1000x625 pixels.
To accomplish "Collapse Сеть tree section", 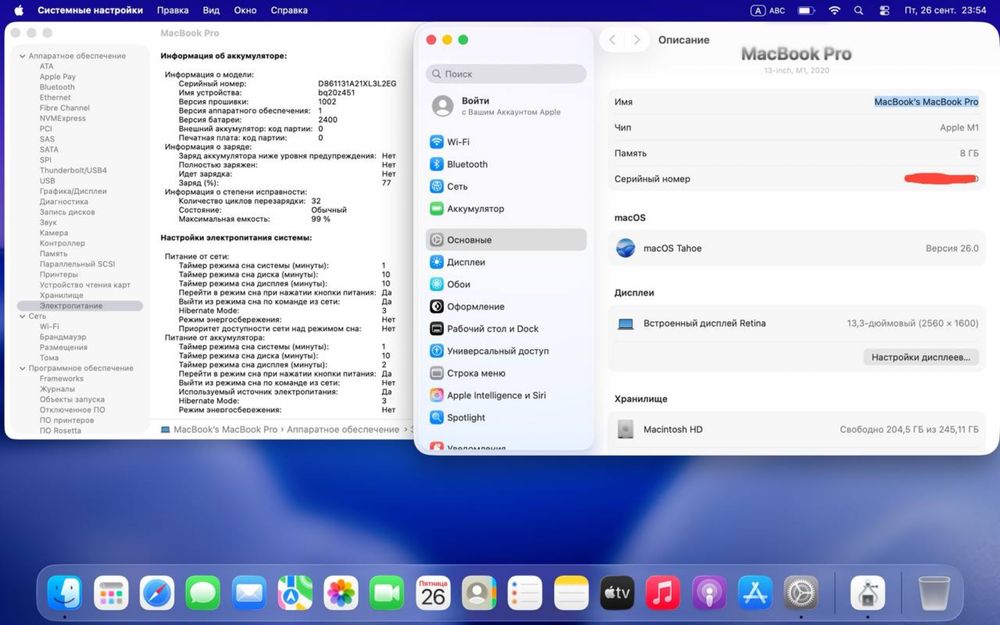I will (x=22, y=316).
